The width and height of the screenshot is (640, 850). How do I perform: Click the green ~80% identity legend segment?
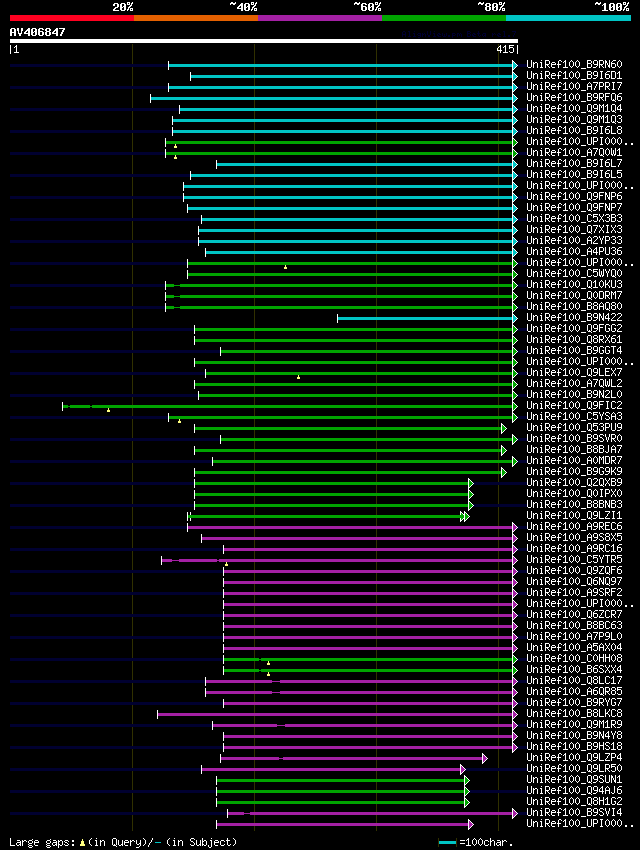click(444, 18)
